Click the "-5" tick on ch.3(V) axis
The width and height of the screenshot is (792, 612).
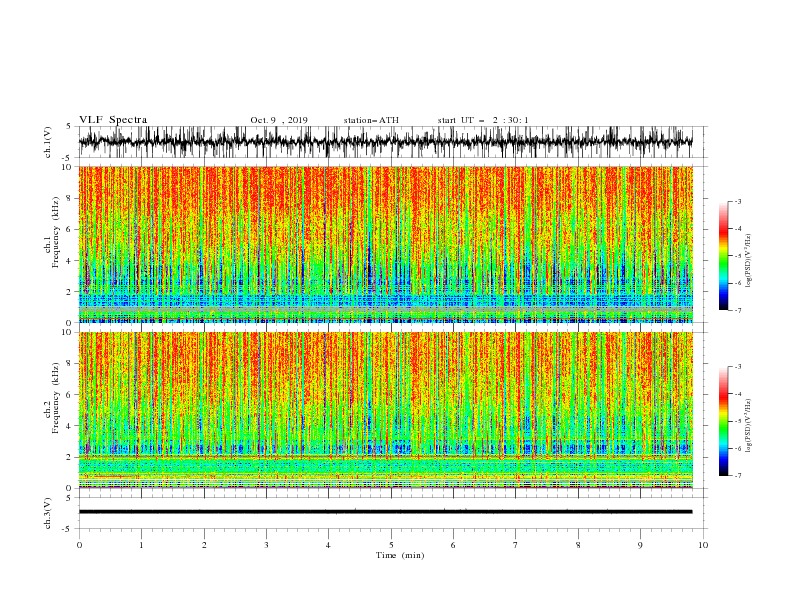coord(68,529)
